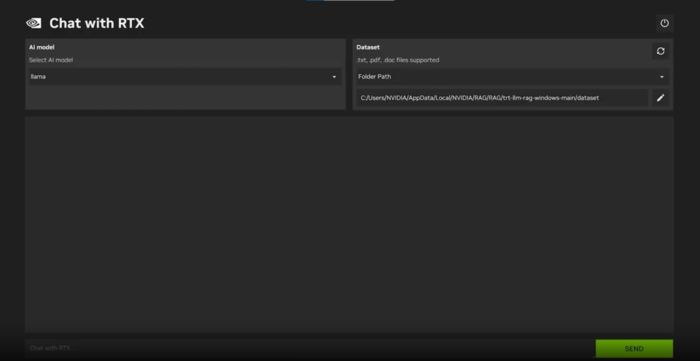Click the AI model heading label
Screen dimensions: 700x361
42,47
